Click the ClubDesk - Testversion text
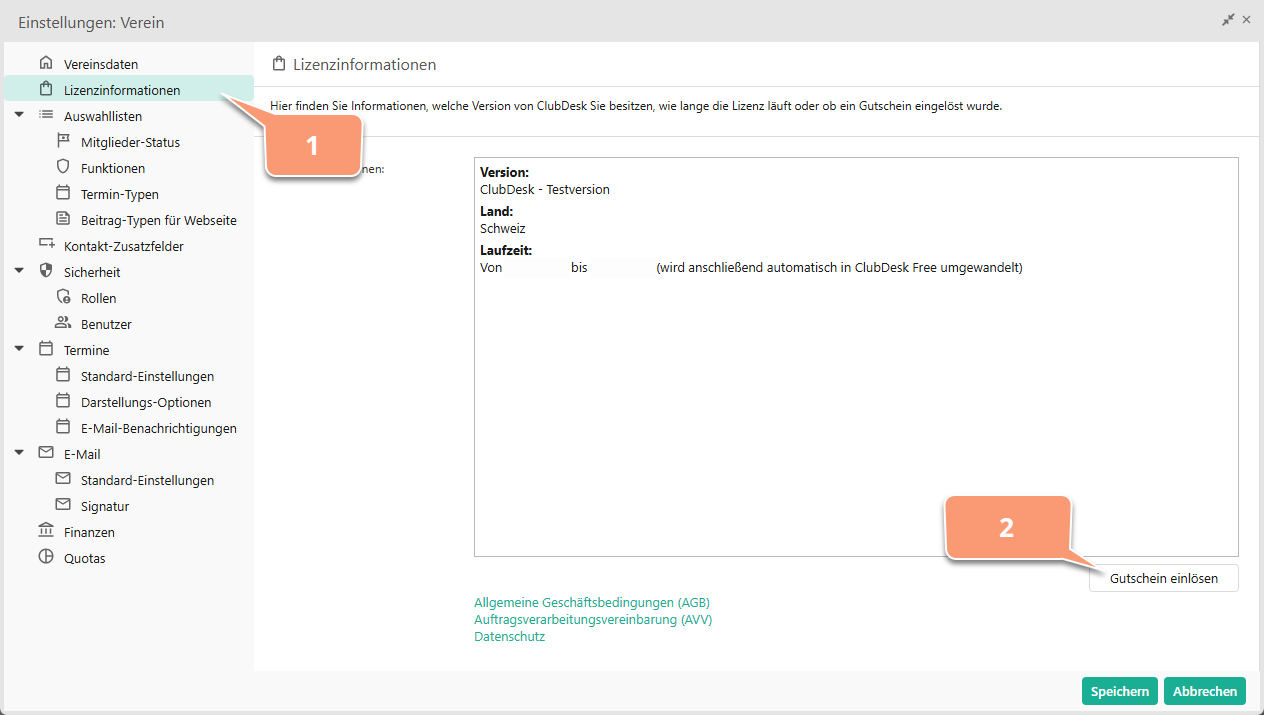 click(x=545, y=189)
